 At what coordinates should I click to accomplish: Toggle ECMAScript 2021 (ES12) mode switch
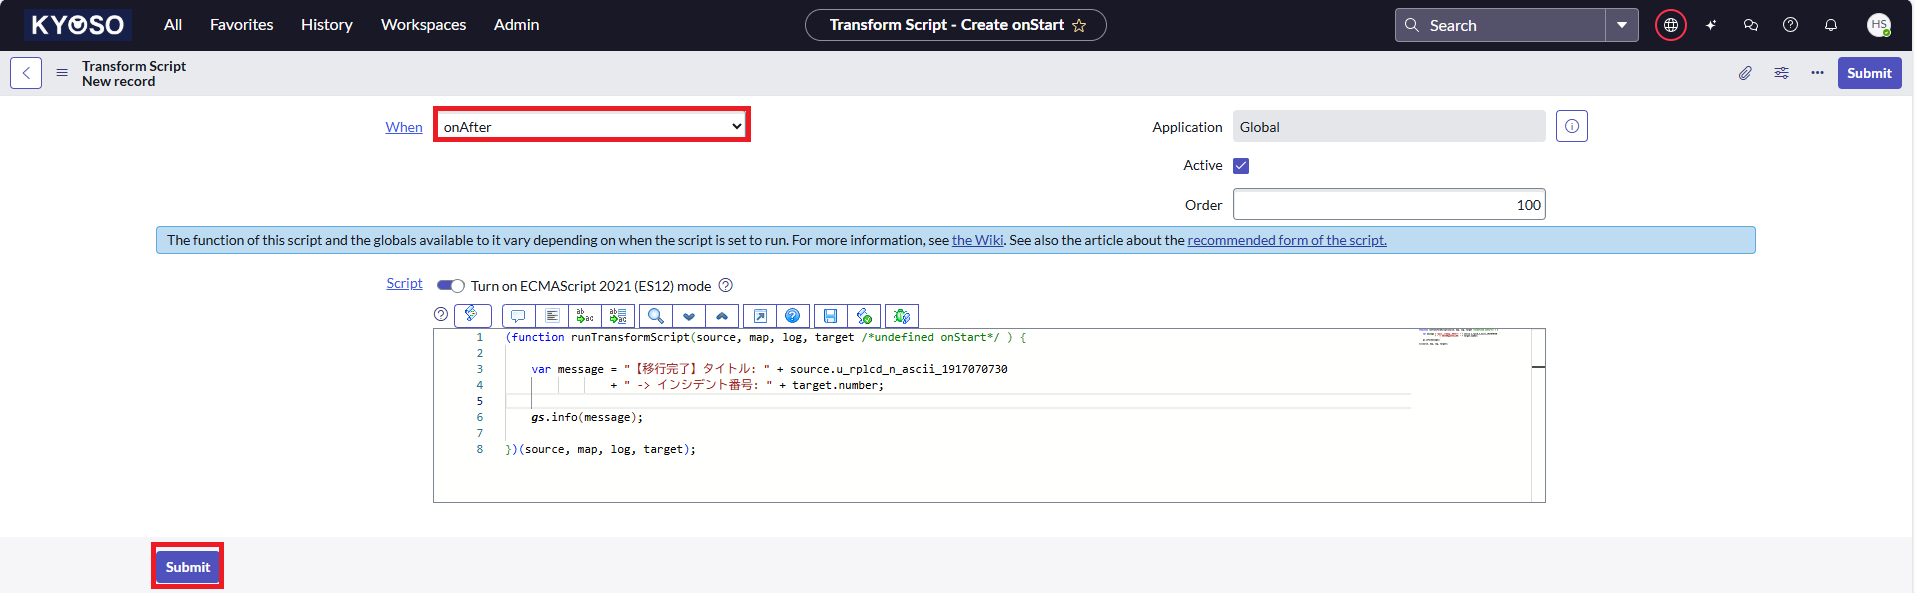[x=450, y=286]
